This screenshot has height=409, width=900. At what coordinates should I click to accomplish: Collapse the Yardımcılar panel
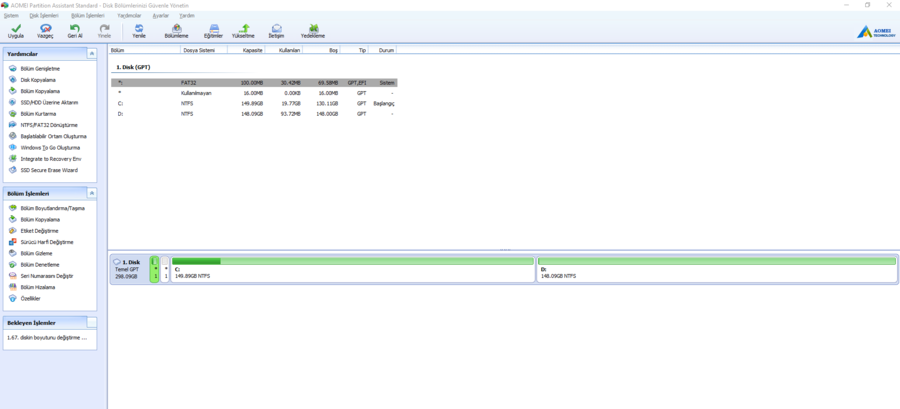[92, 53]
